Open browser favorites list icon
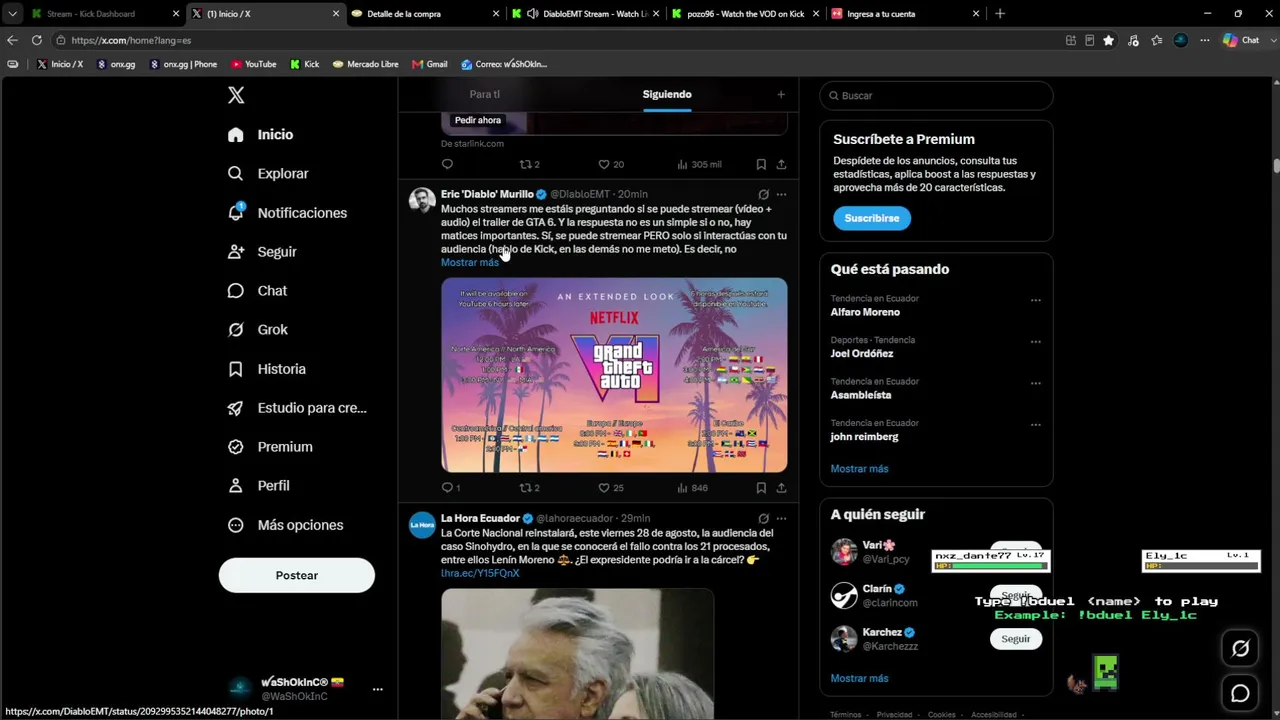Image resolution: width=1280 pixels, height=720 pixels. coord(1157,40)
